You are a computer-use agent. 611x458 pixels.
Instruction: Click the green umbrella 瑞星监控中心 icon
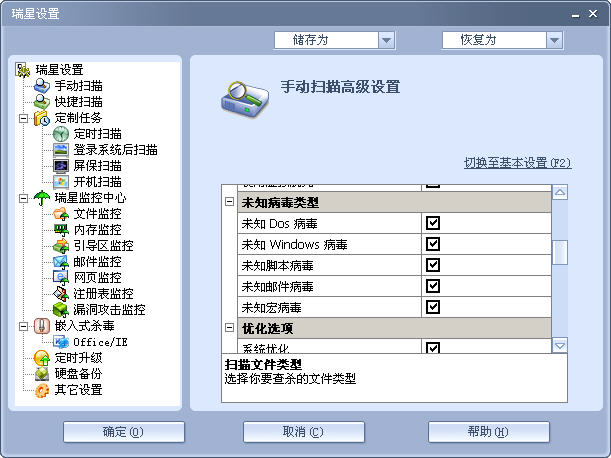click(x=42, y=198)
